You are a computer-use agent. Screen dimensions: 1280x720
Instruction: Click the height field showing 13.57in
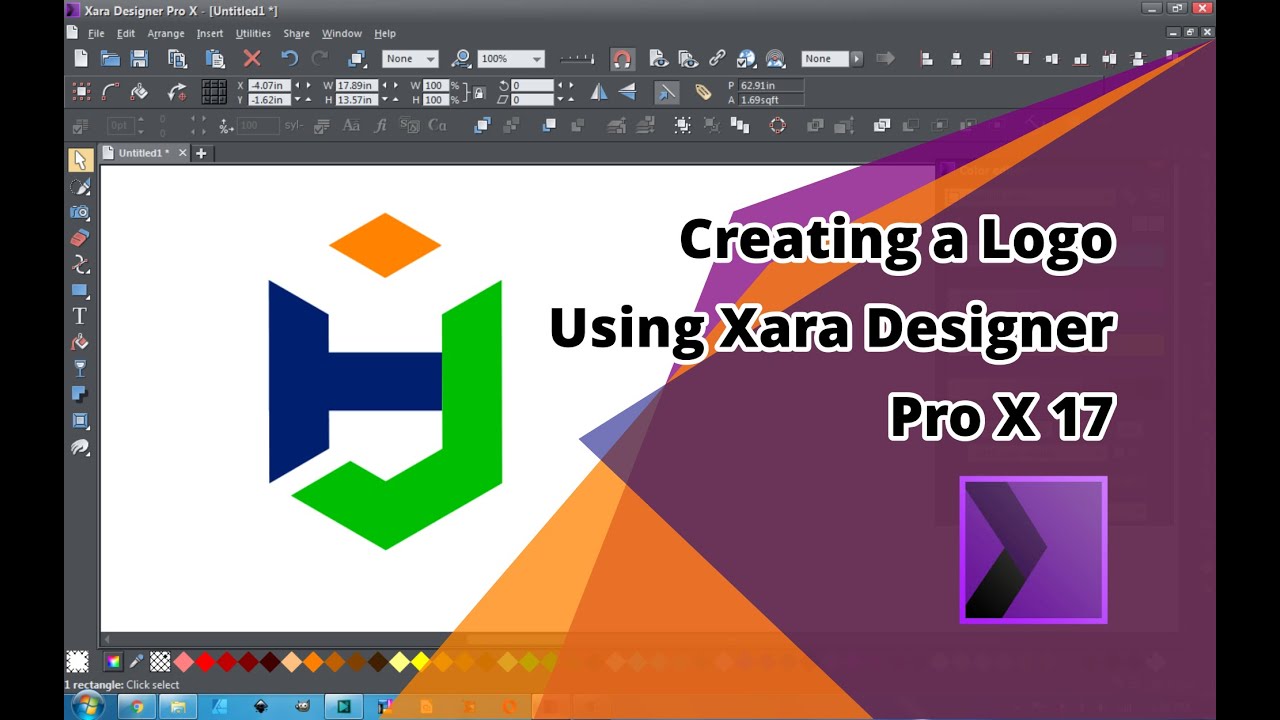356,100
